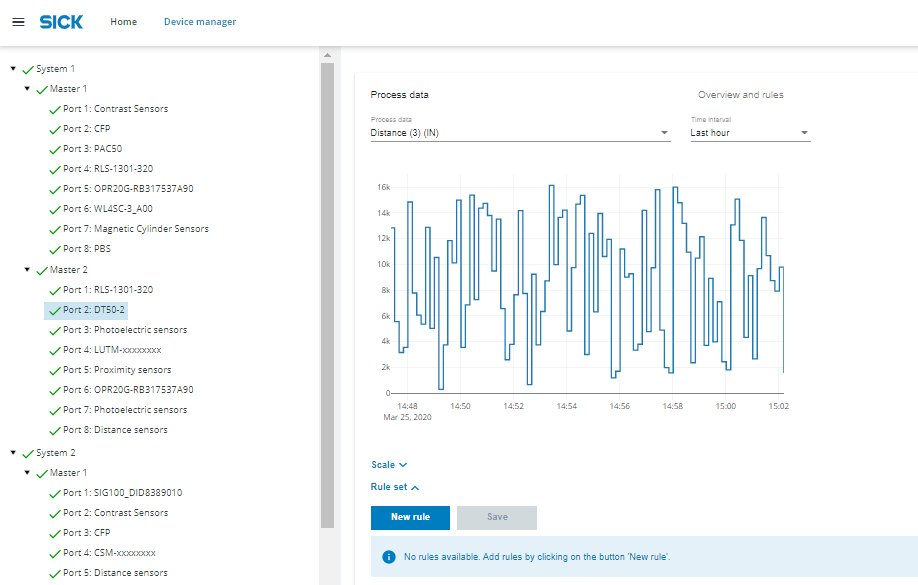Switch to the Overview and rules tab
The height and width of the screenshot is (585, 918).
tap(741, 95)
